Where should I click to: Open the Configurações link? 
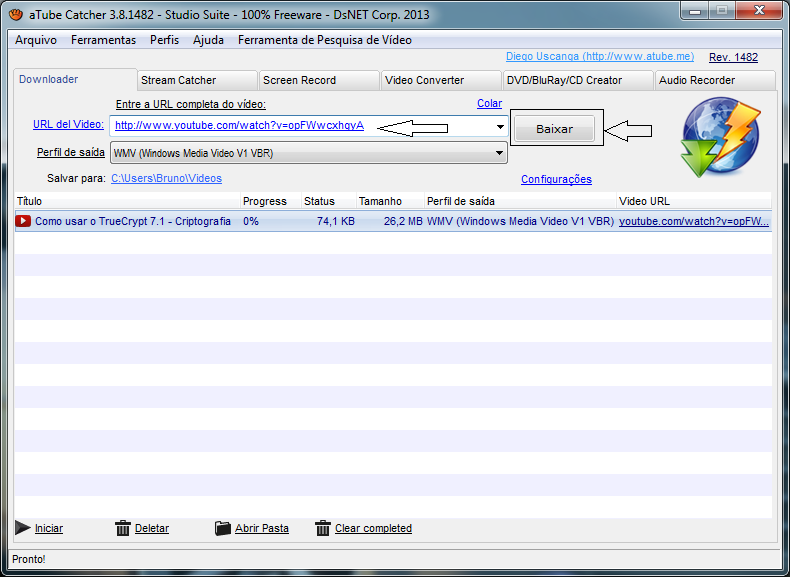click(x=556, y=180)
